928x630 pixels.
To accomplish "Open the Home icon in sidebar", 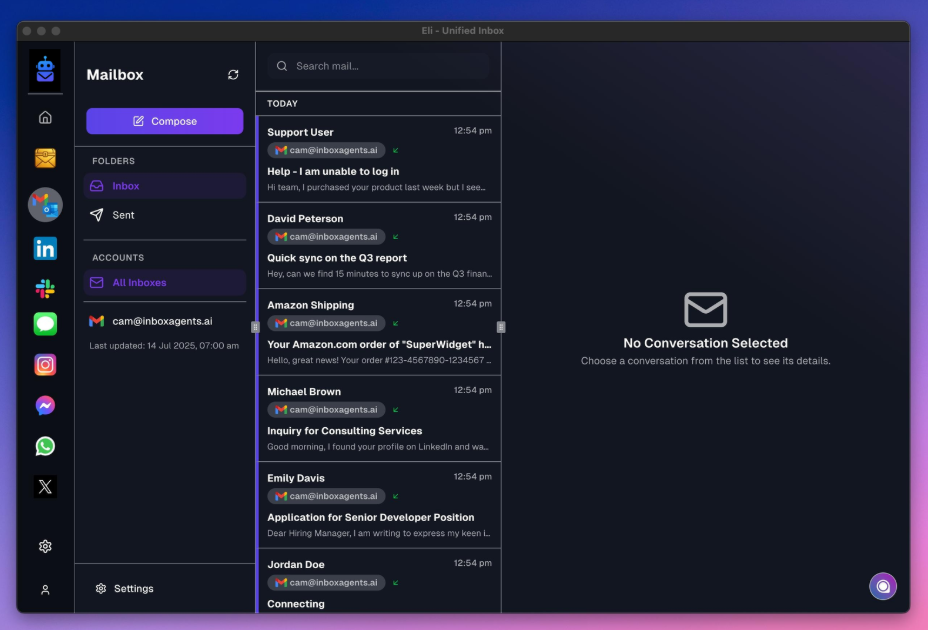I will (x=45, y=117).
